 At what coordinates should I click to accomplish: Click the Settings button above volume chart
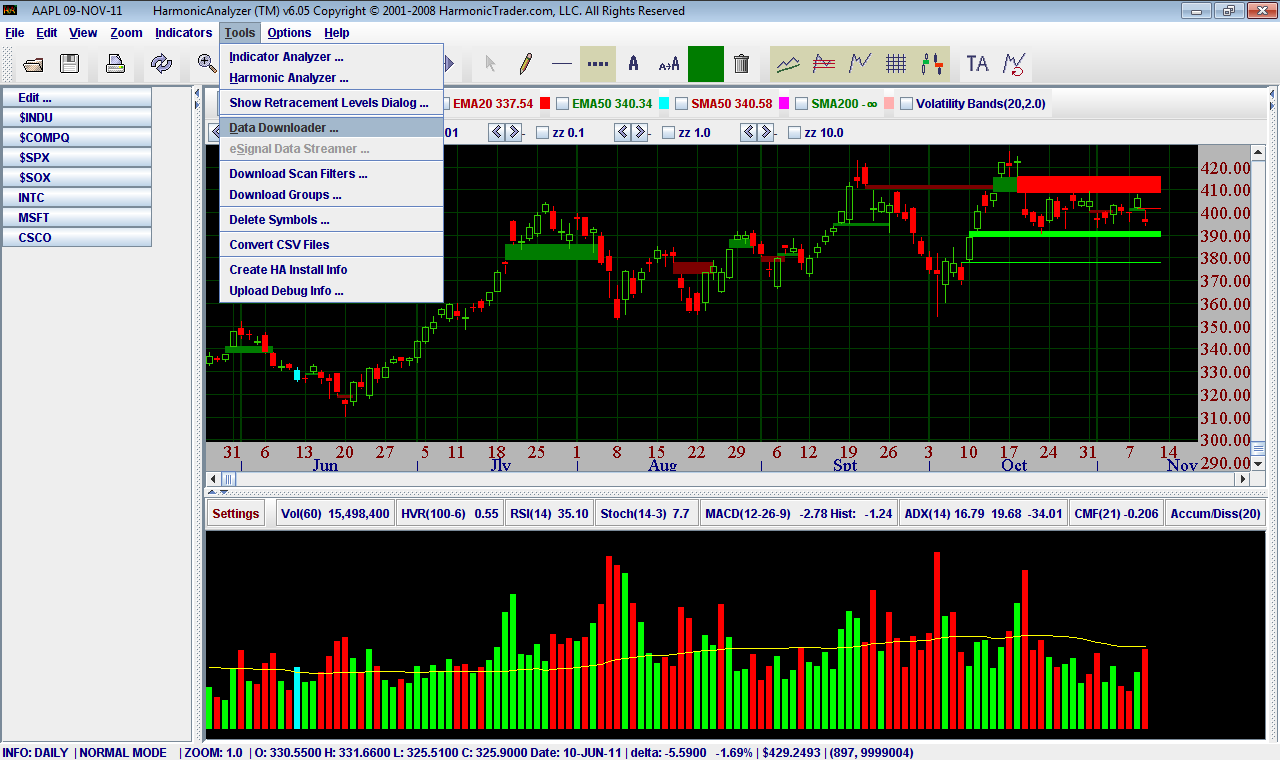236,514
